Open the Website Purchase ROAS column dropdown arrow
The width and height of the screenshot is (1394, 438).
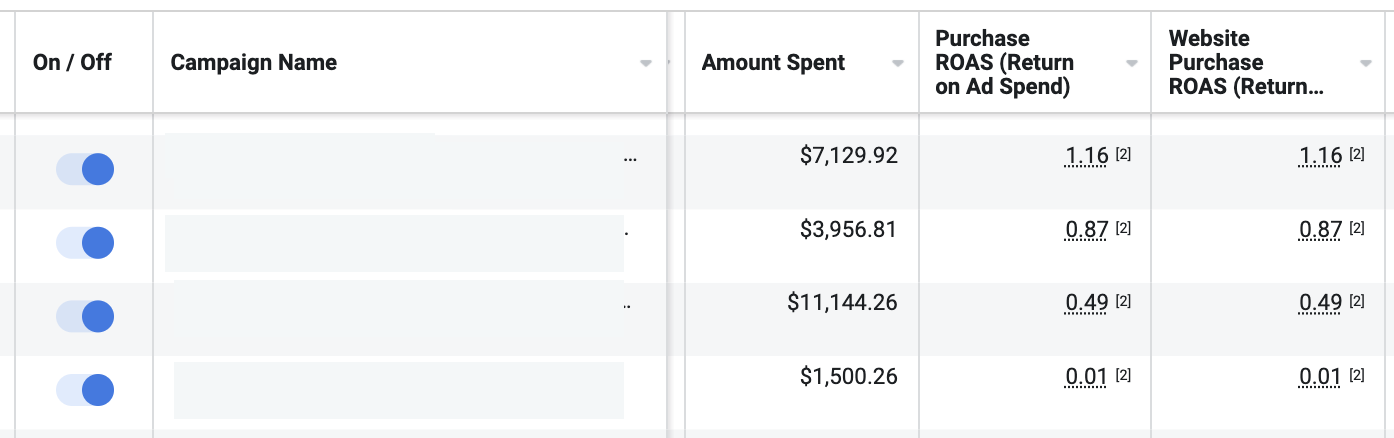tap(1366, 63)
